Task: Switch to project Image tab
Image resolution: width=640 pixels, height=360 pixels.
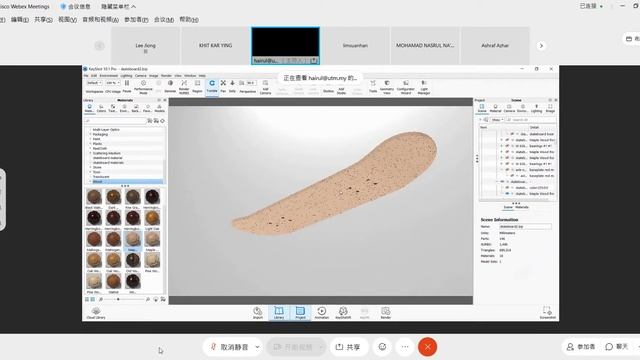Action: pyautogui.click(x=550, y=108)
